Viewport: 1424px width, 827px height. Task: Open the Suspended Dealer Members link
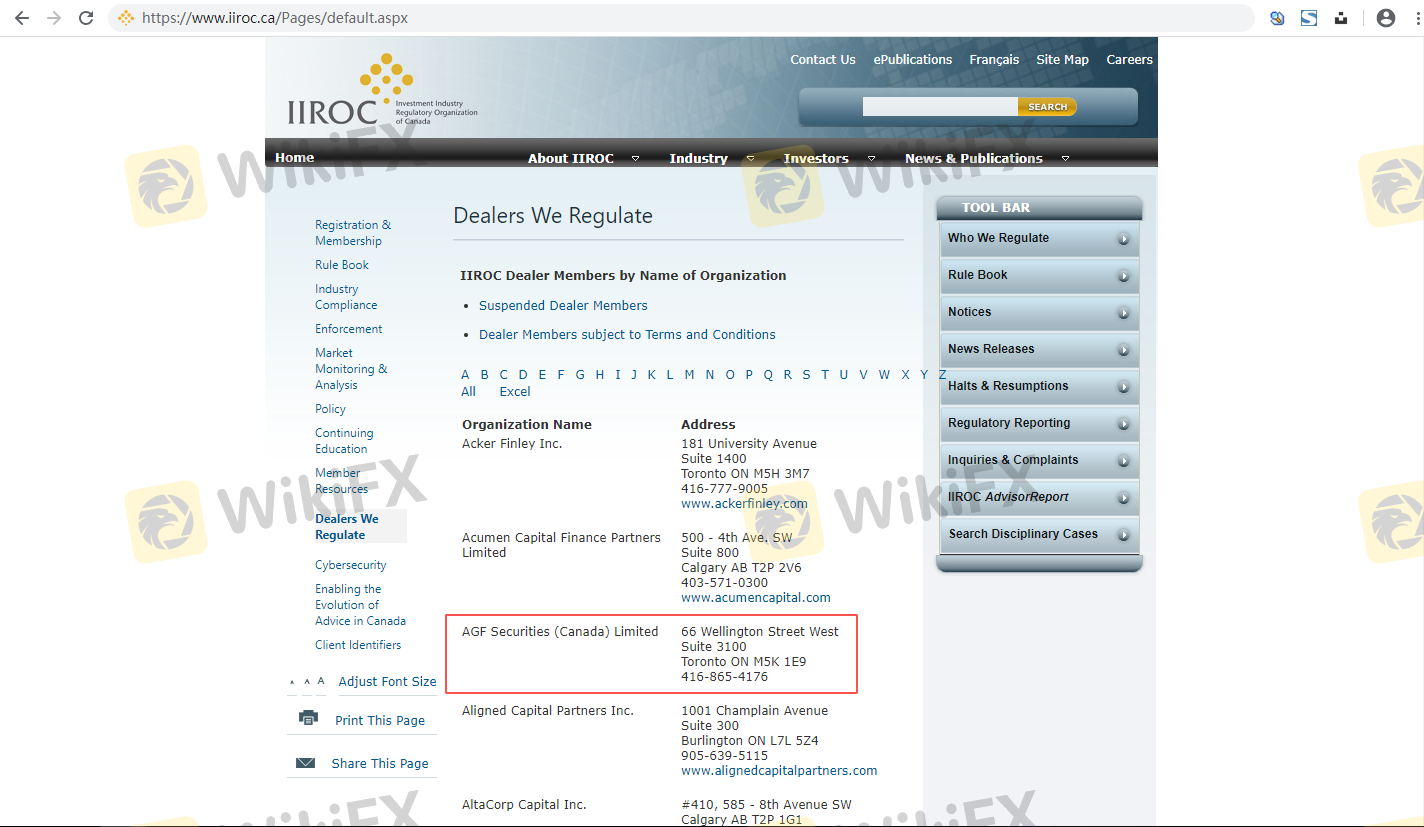(x=563, y=306)
